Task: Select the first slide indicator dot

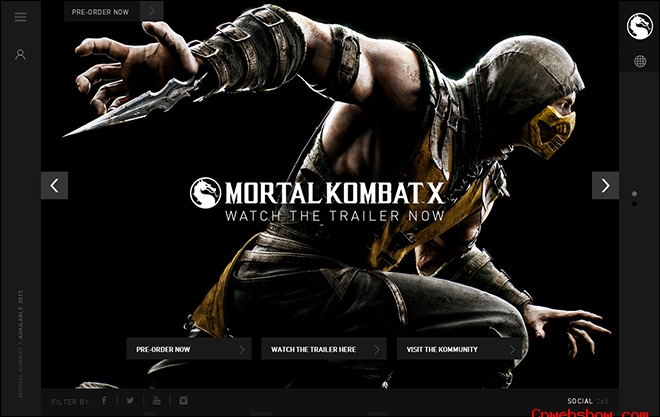Action: pyautogui.click(x=634, y=194)
